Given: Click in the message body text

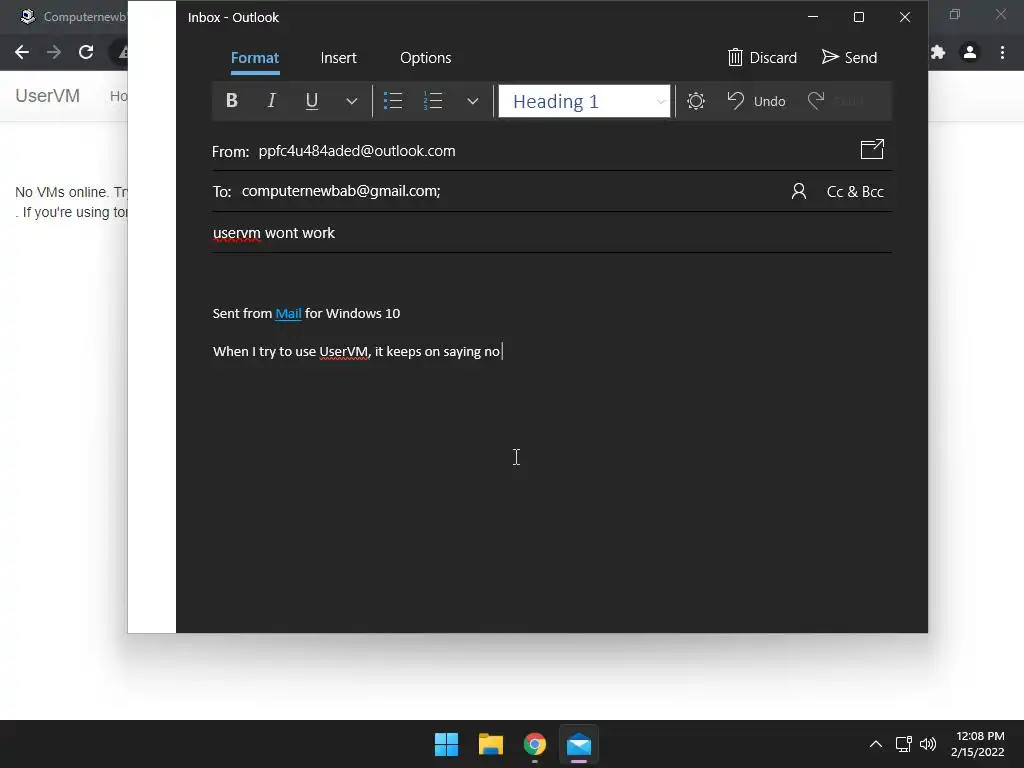Looking at the screenshot, I should pos(357,351).
